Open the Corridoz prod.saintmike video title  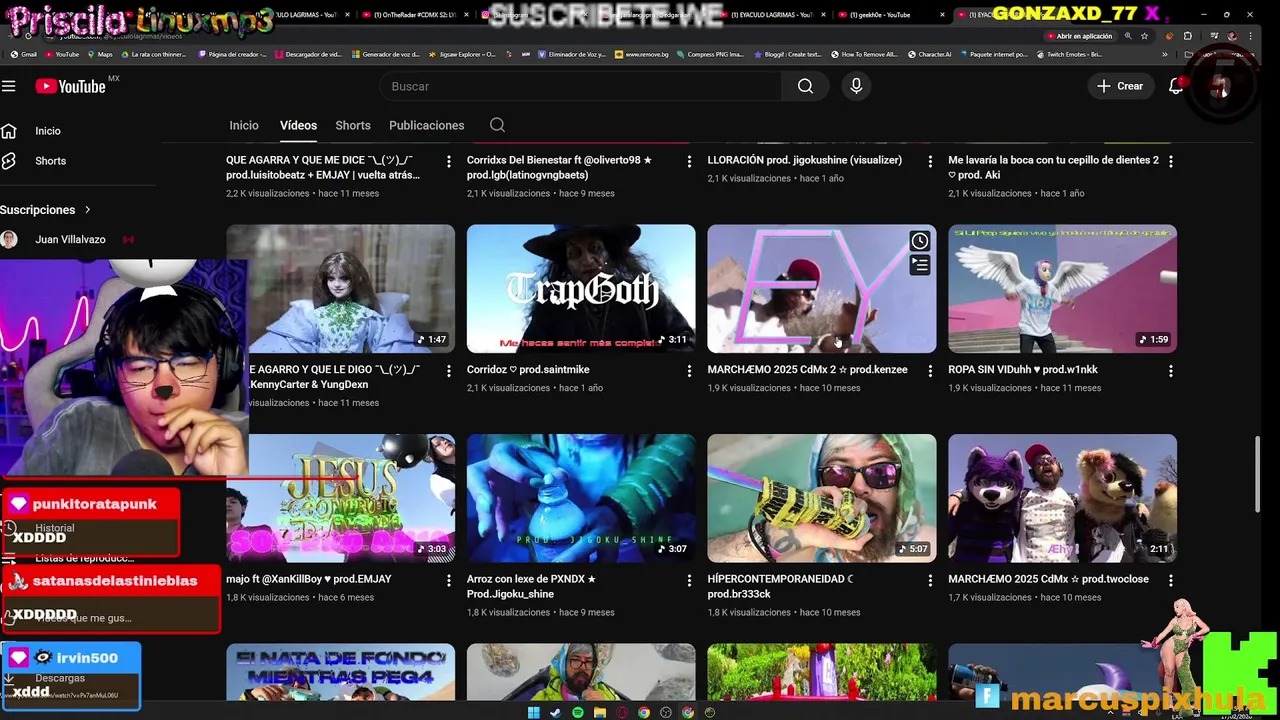pyautogui.click(x=528, y=369)
